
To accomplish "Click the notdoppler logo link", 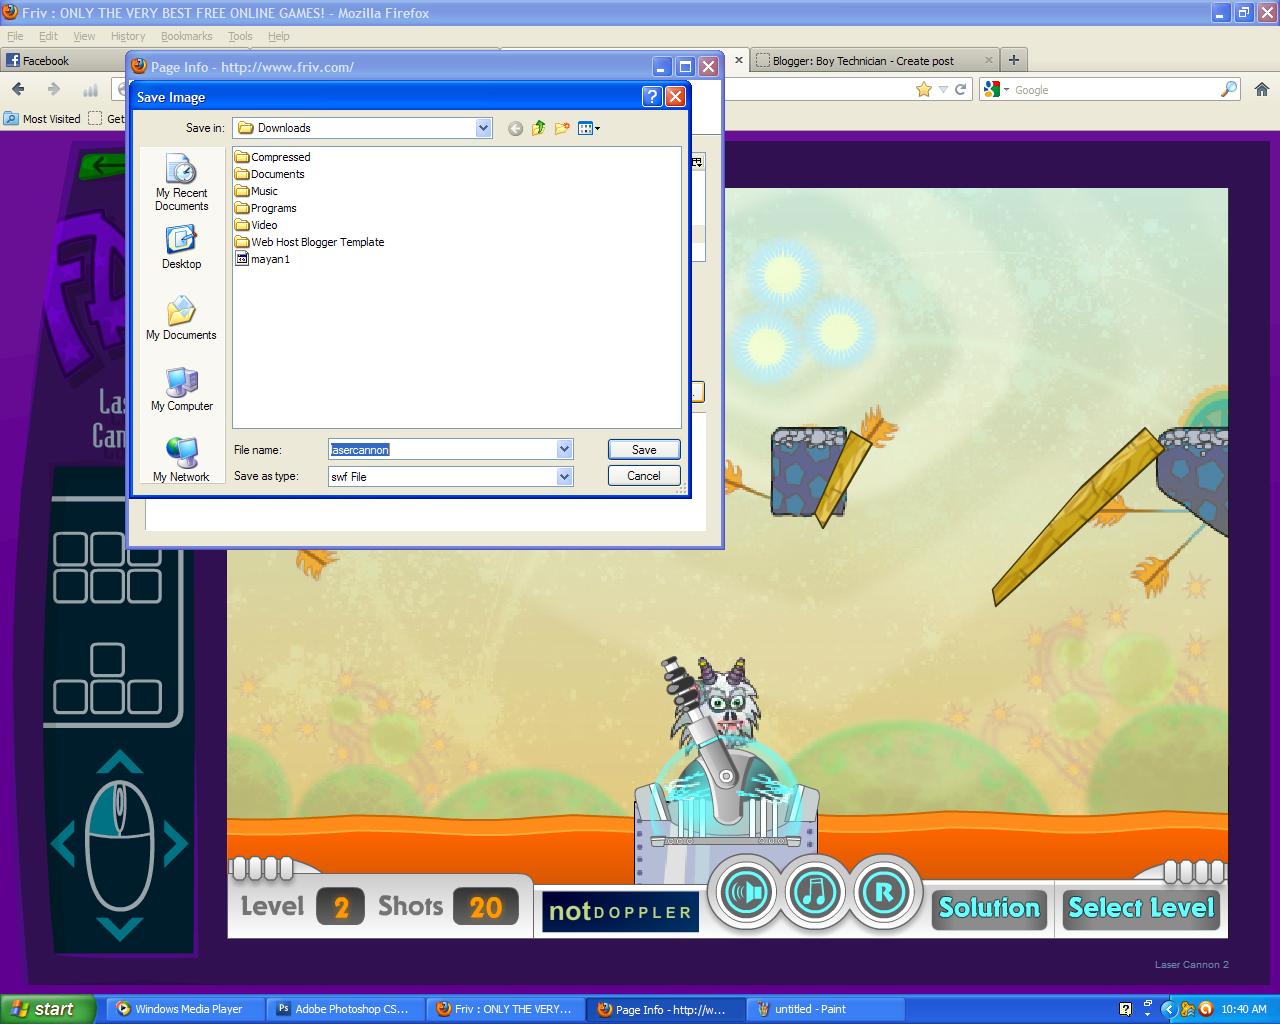I will click(x=620, y=911).
